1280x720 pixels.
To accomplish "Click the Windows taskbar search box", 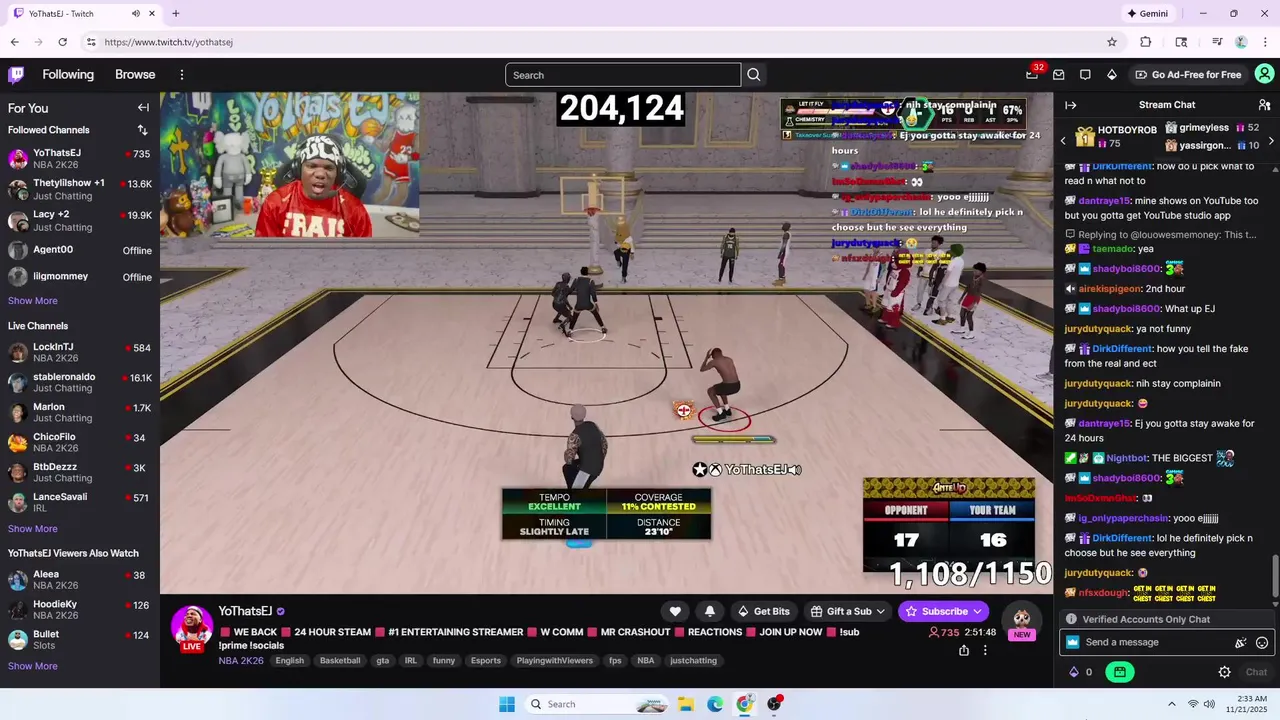I will (596, 704).
